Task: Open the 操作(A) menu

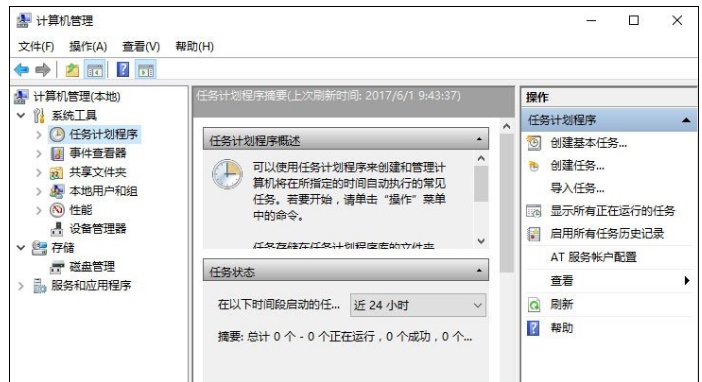Action: [x=88, y=47]
